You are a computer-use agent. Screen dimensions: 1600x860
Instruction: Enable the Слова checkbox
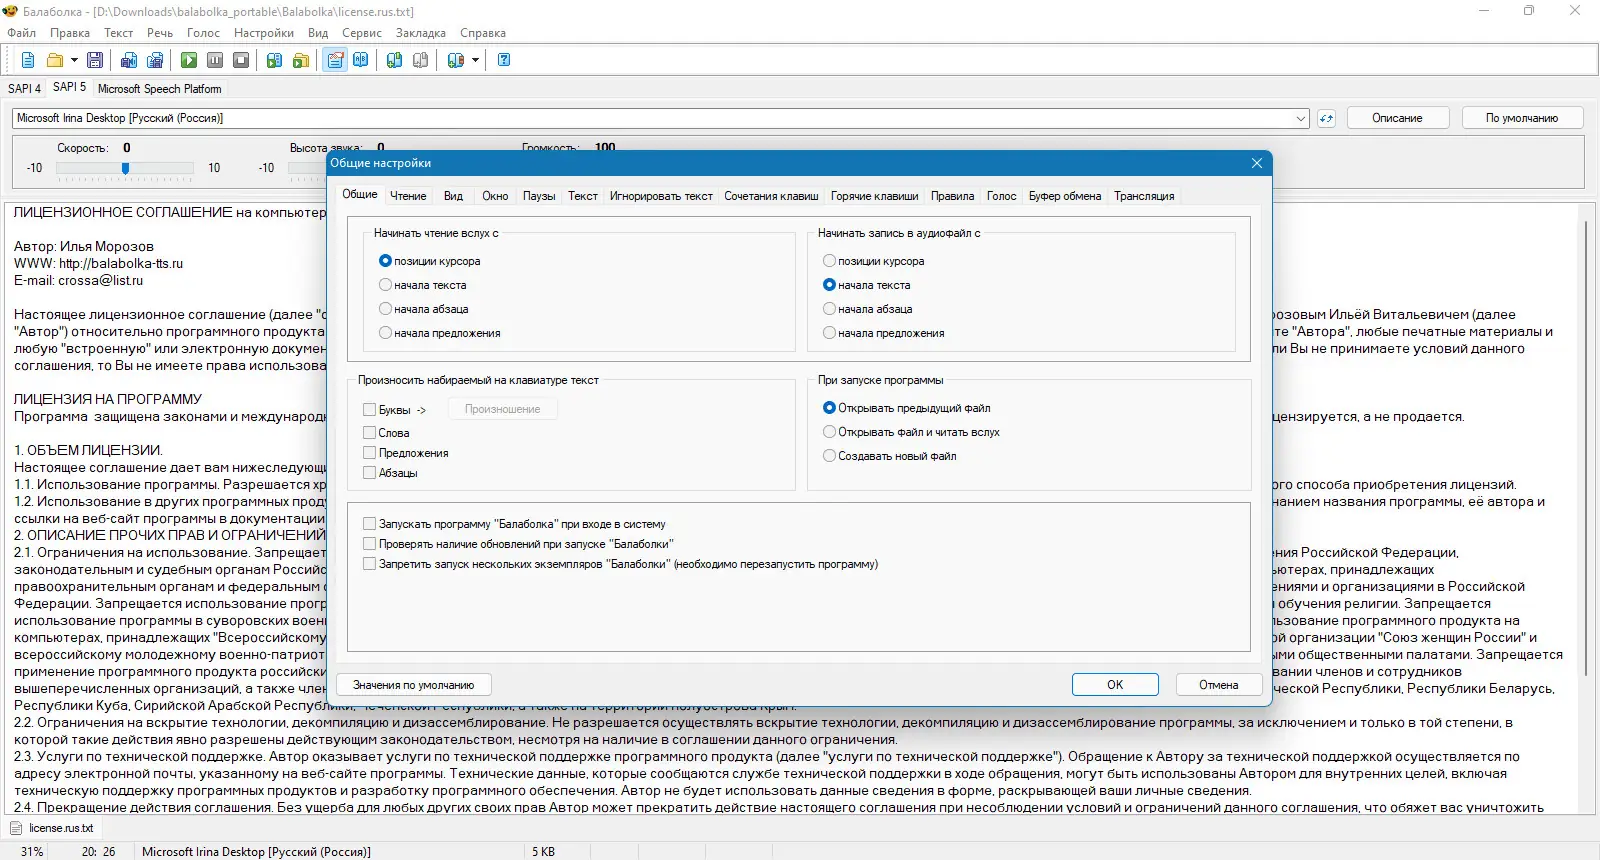pyautogui.click(x=369, y=433)
